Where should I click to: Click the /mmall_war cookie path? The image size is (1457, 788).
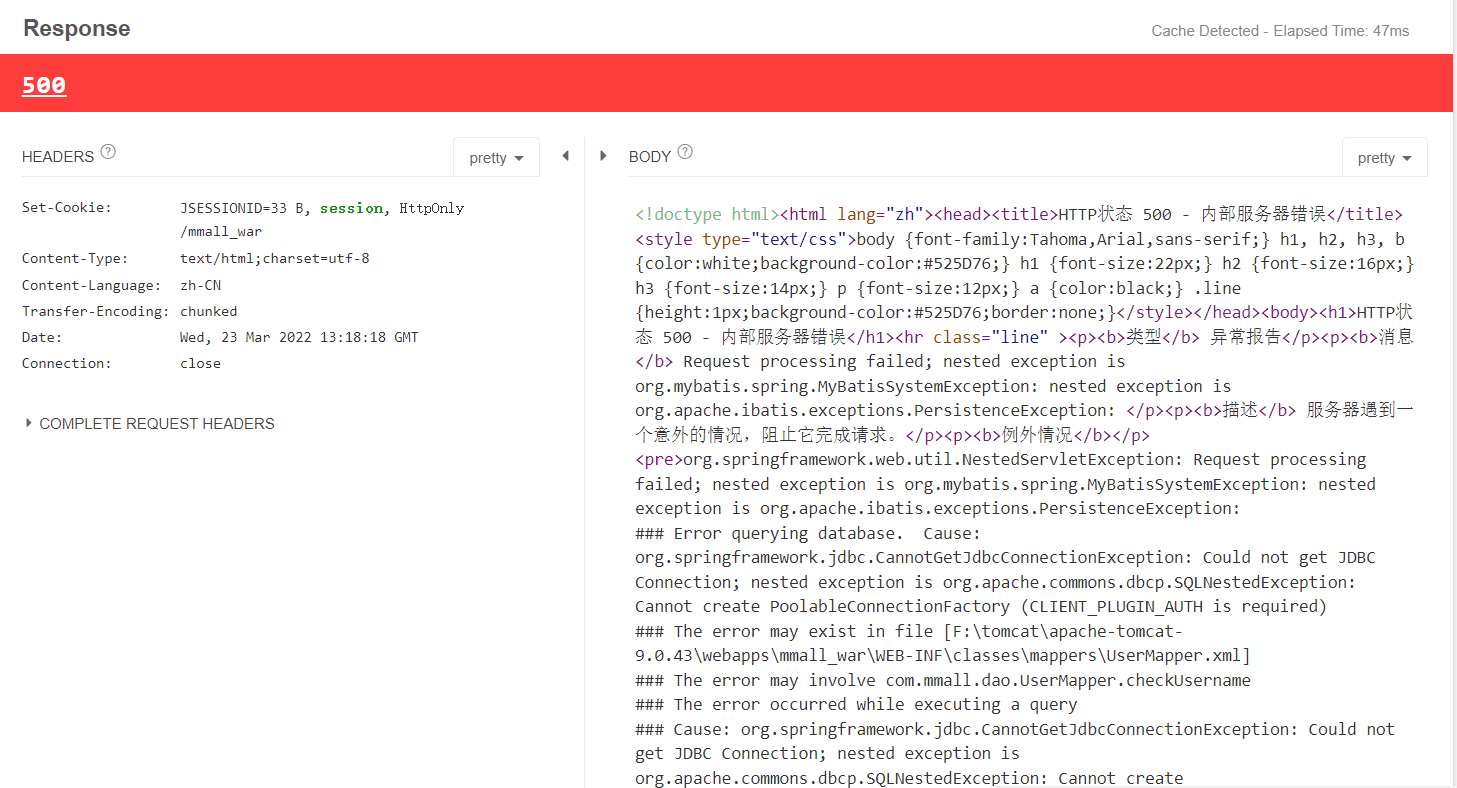click(x=221, y=232)
